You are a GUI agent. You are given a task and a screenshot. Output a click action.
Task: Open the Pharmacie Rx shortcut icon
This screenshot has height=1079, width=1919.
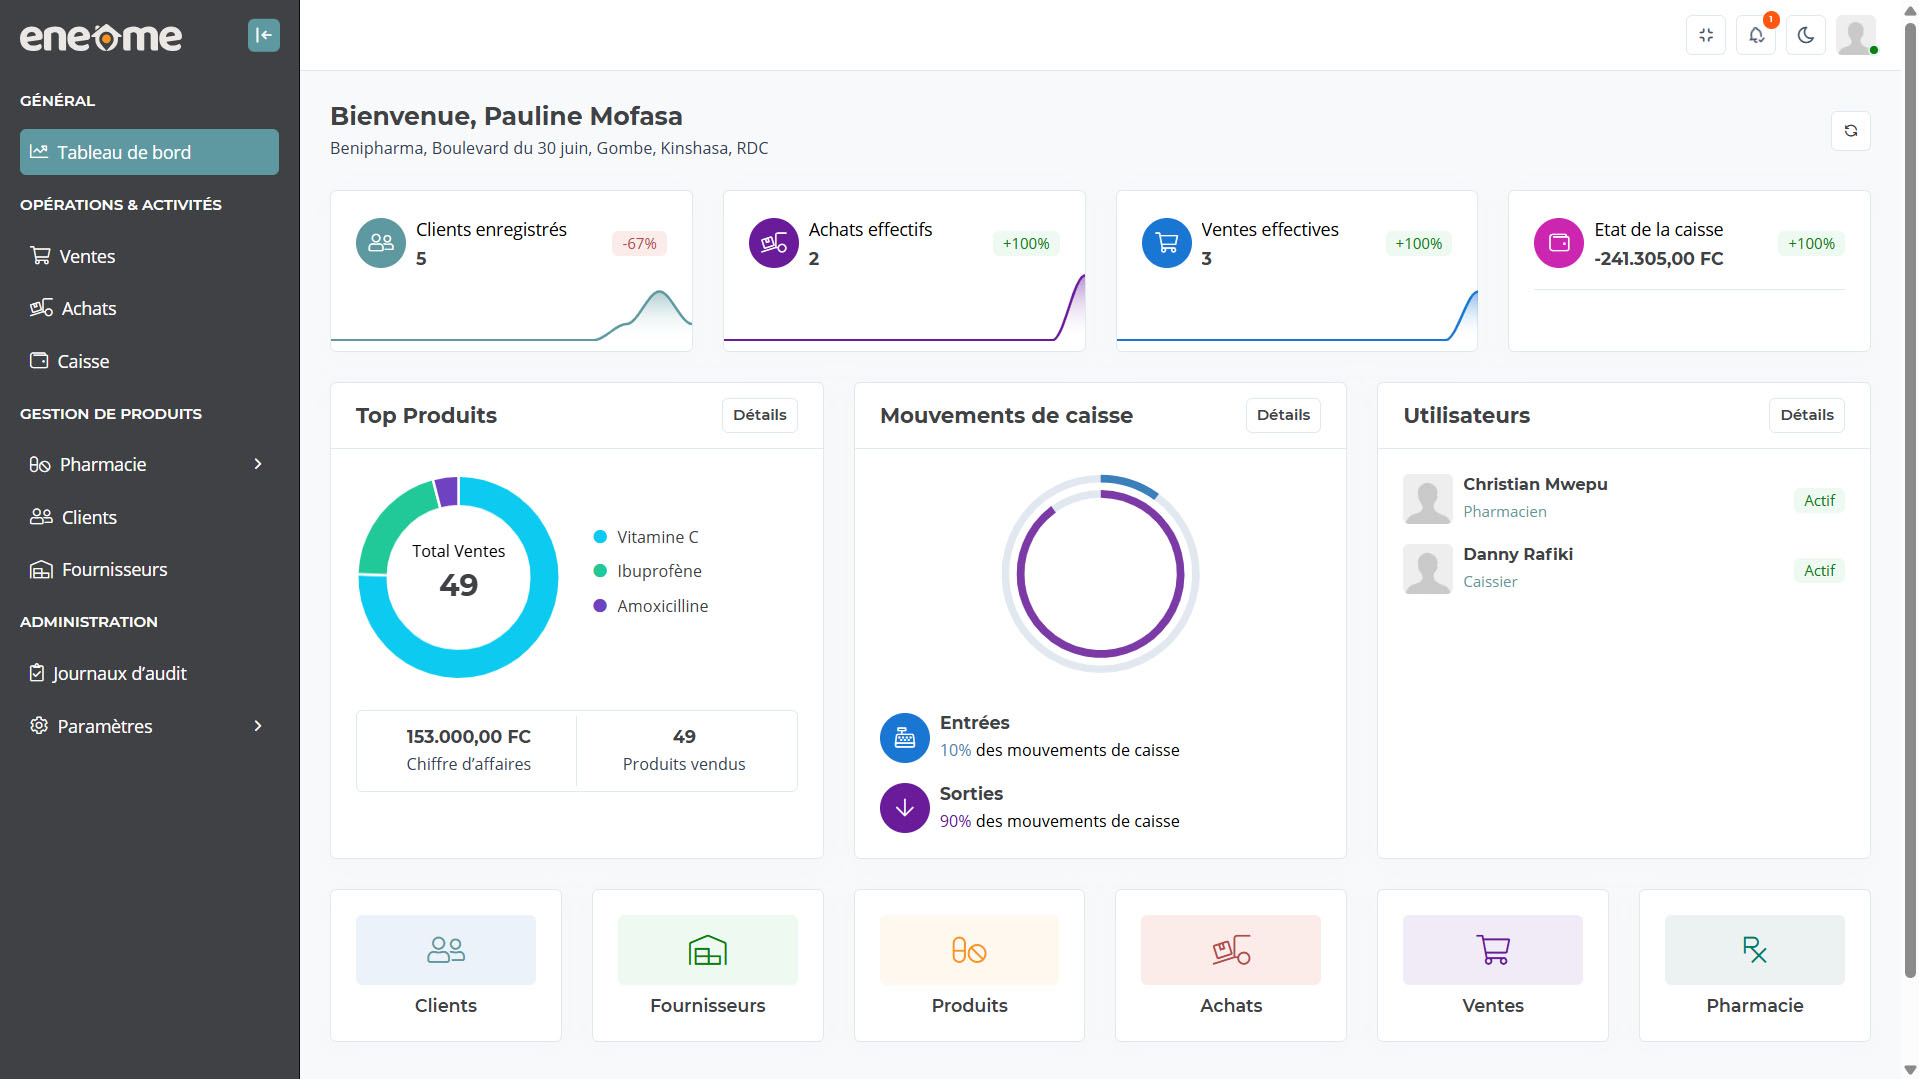(x=1753, y=950)
